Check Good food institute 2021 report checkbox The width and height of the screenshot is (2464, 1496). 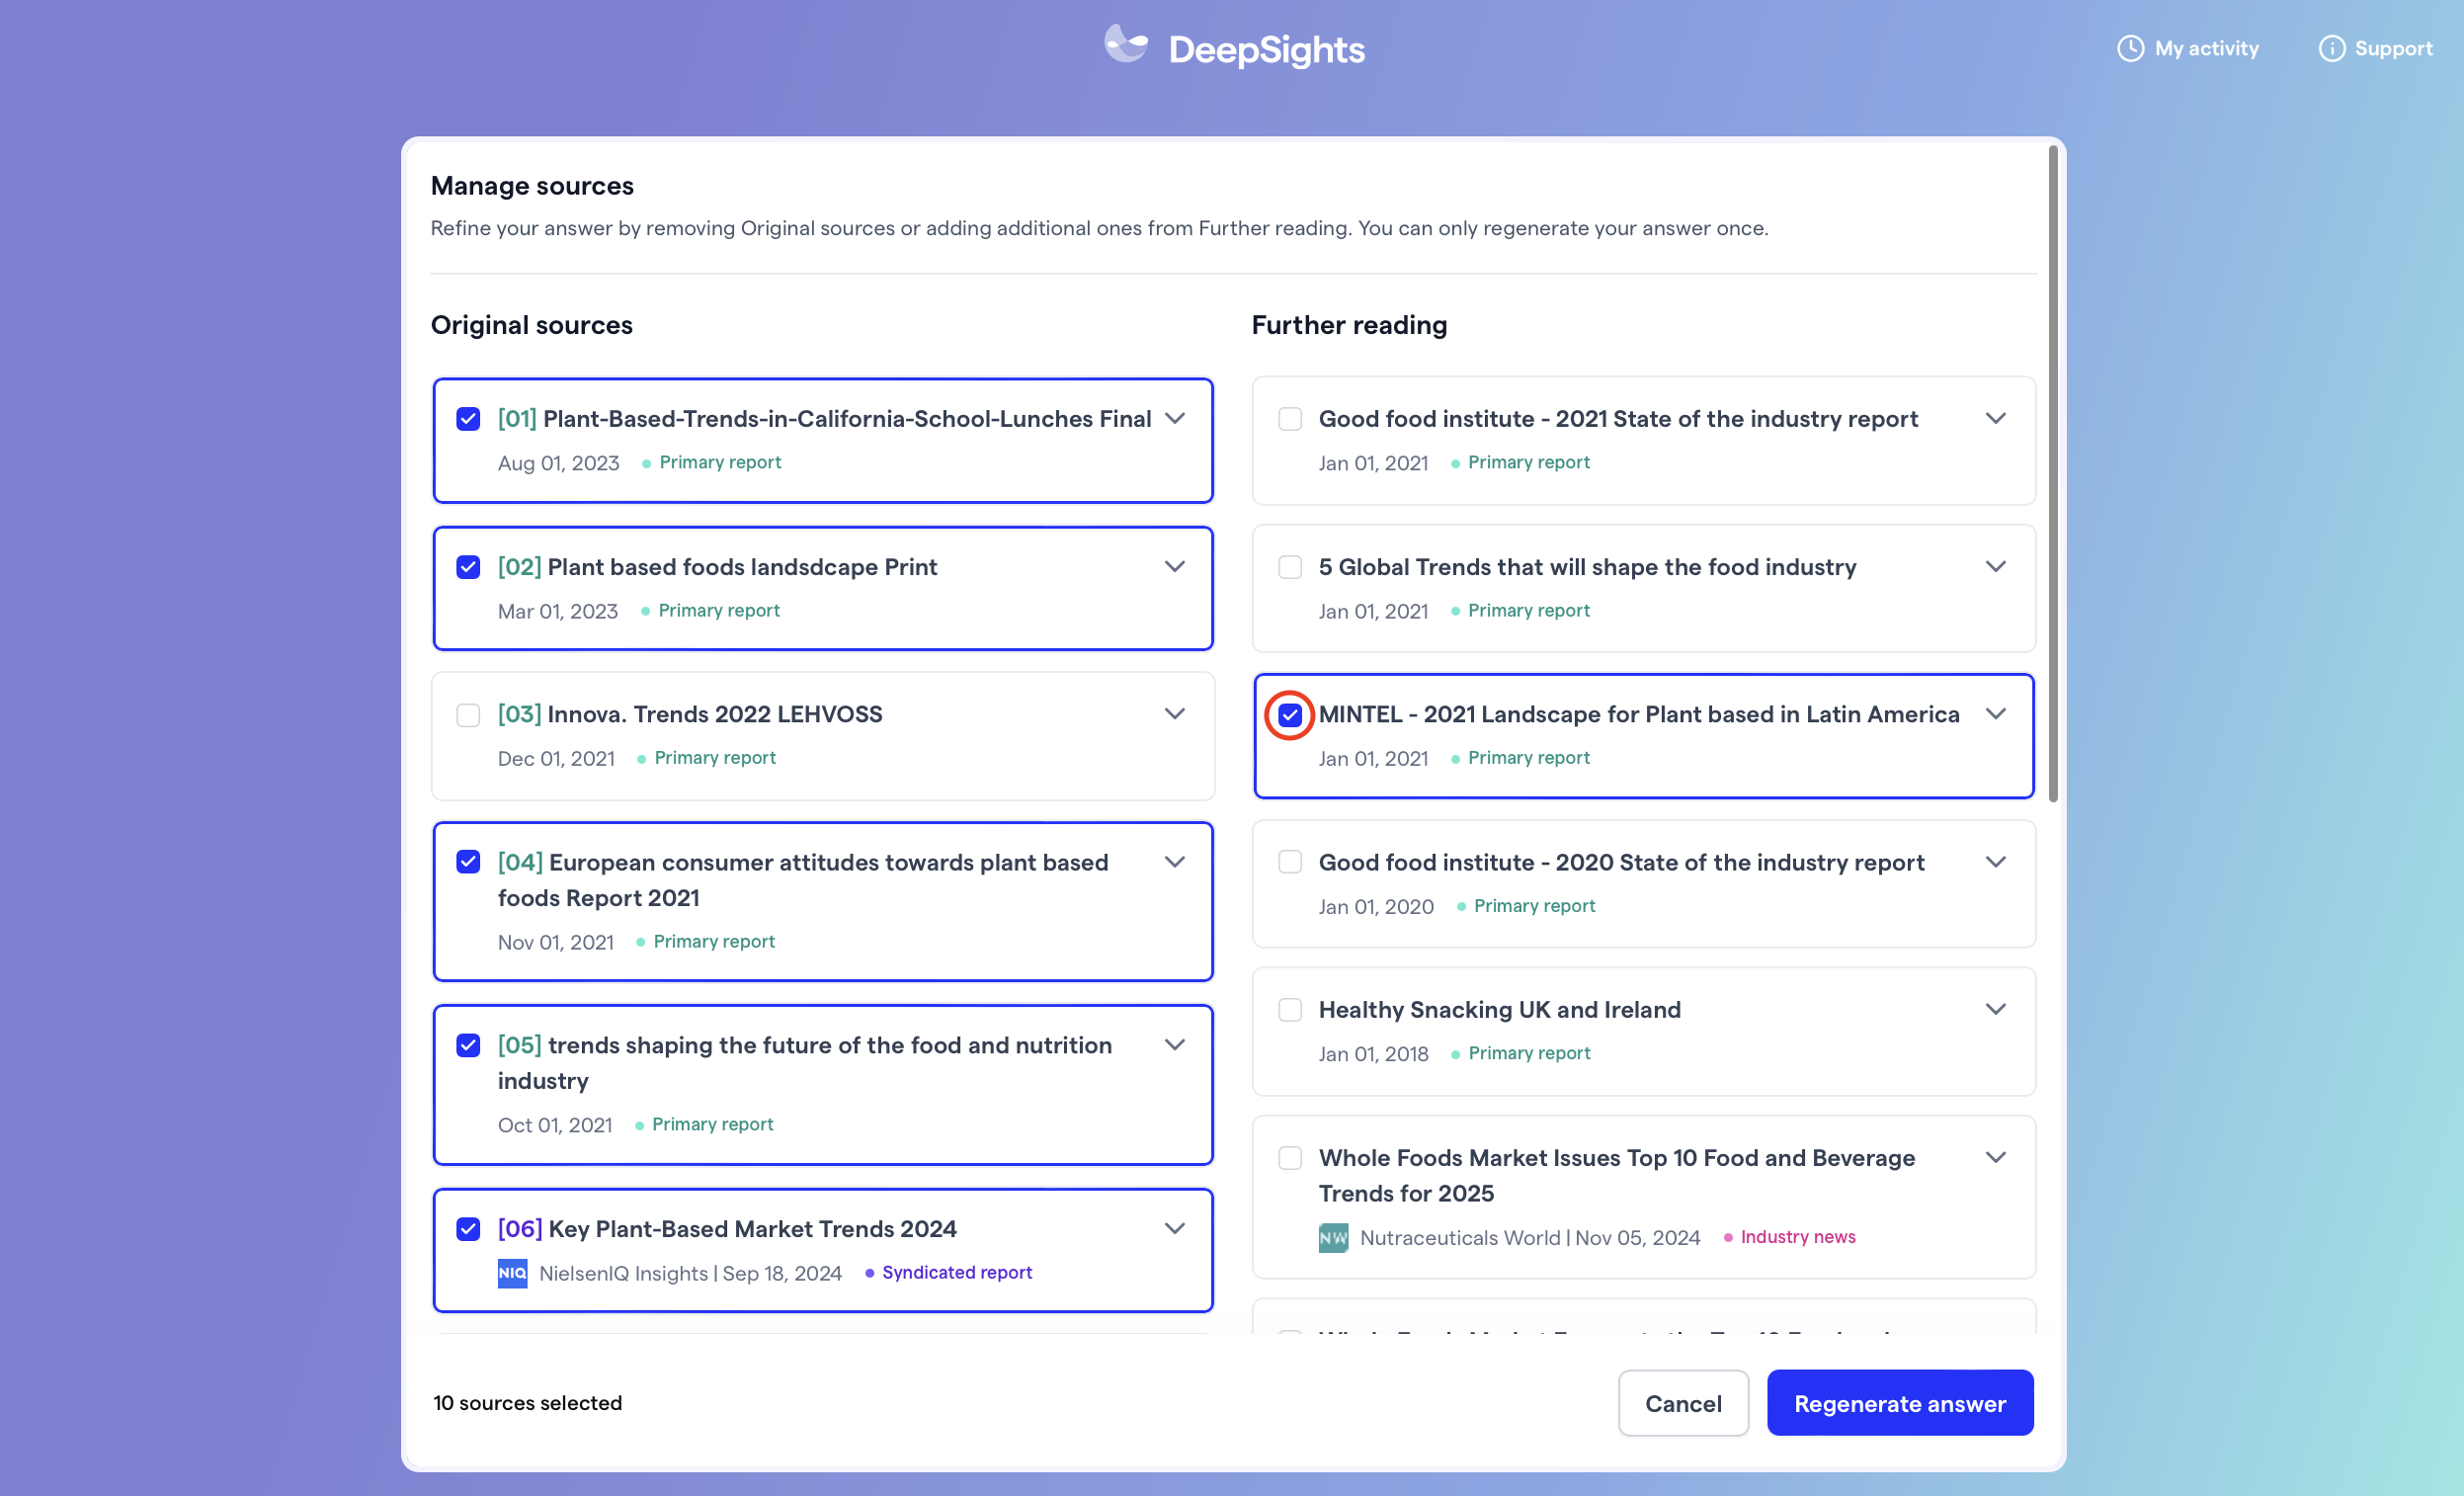[x=1290, y=419]
